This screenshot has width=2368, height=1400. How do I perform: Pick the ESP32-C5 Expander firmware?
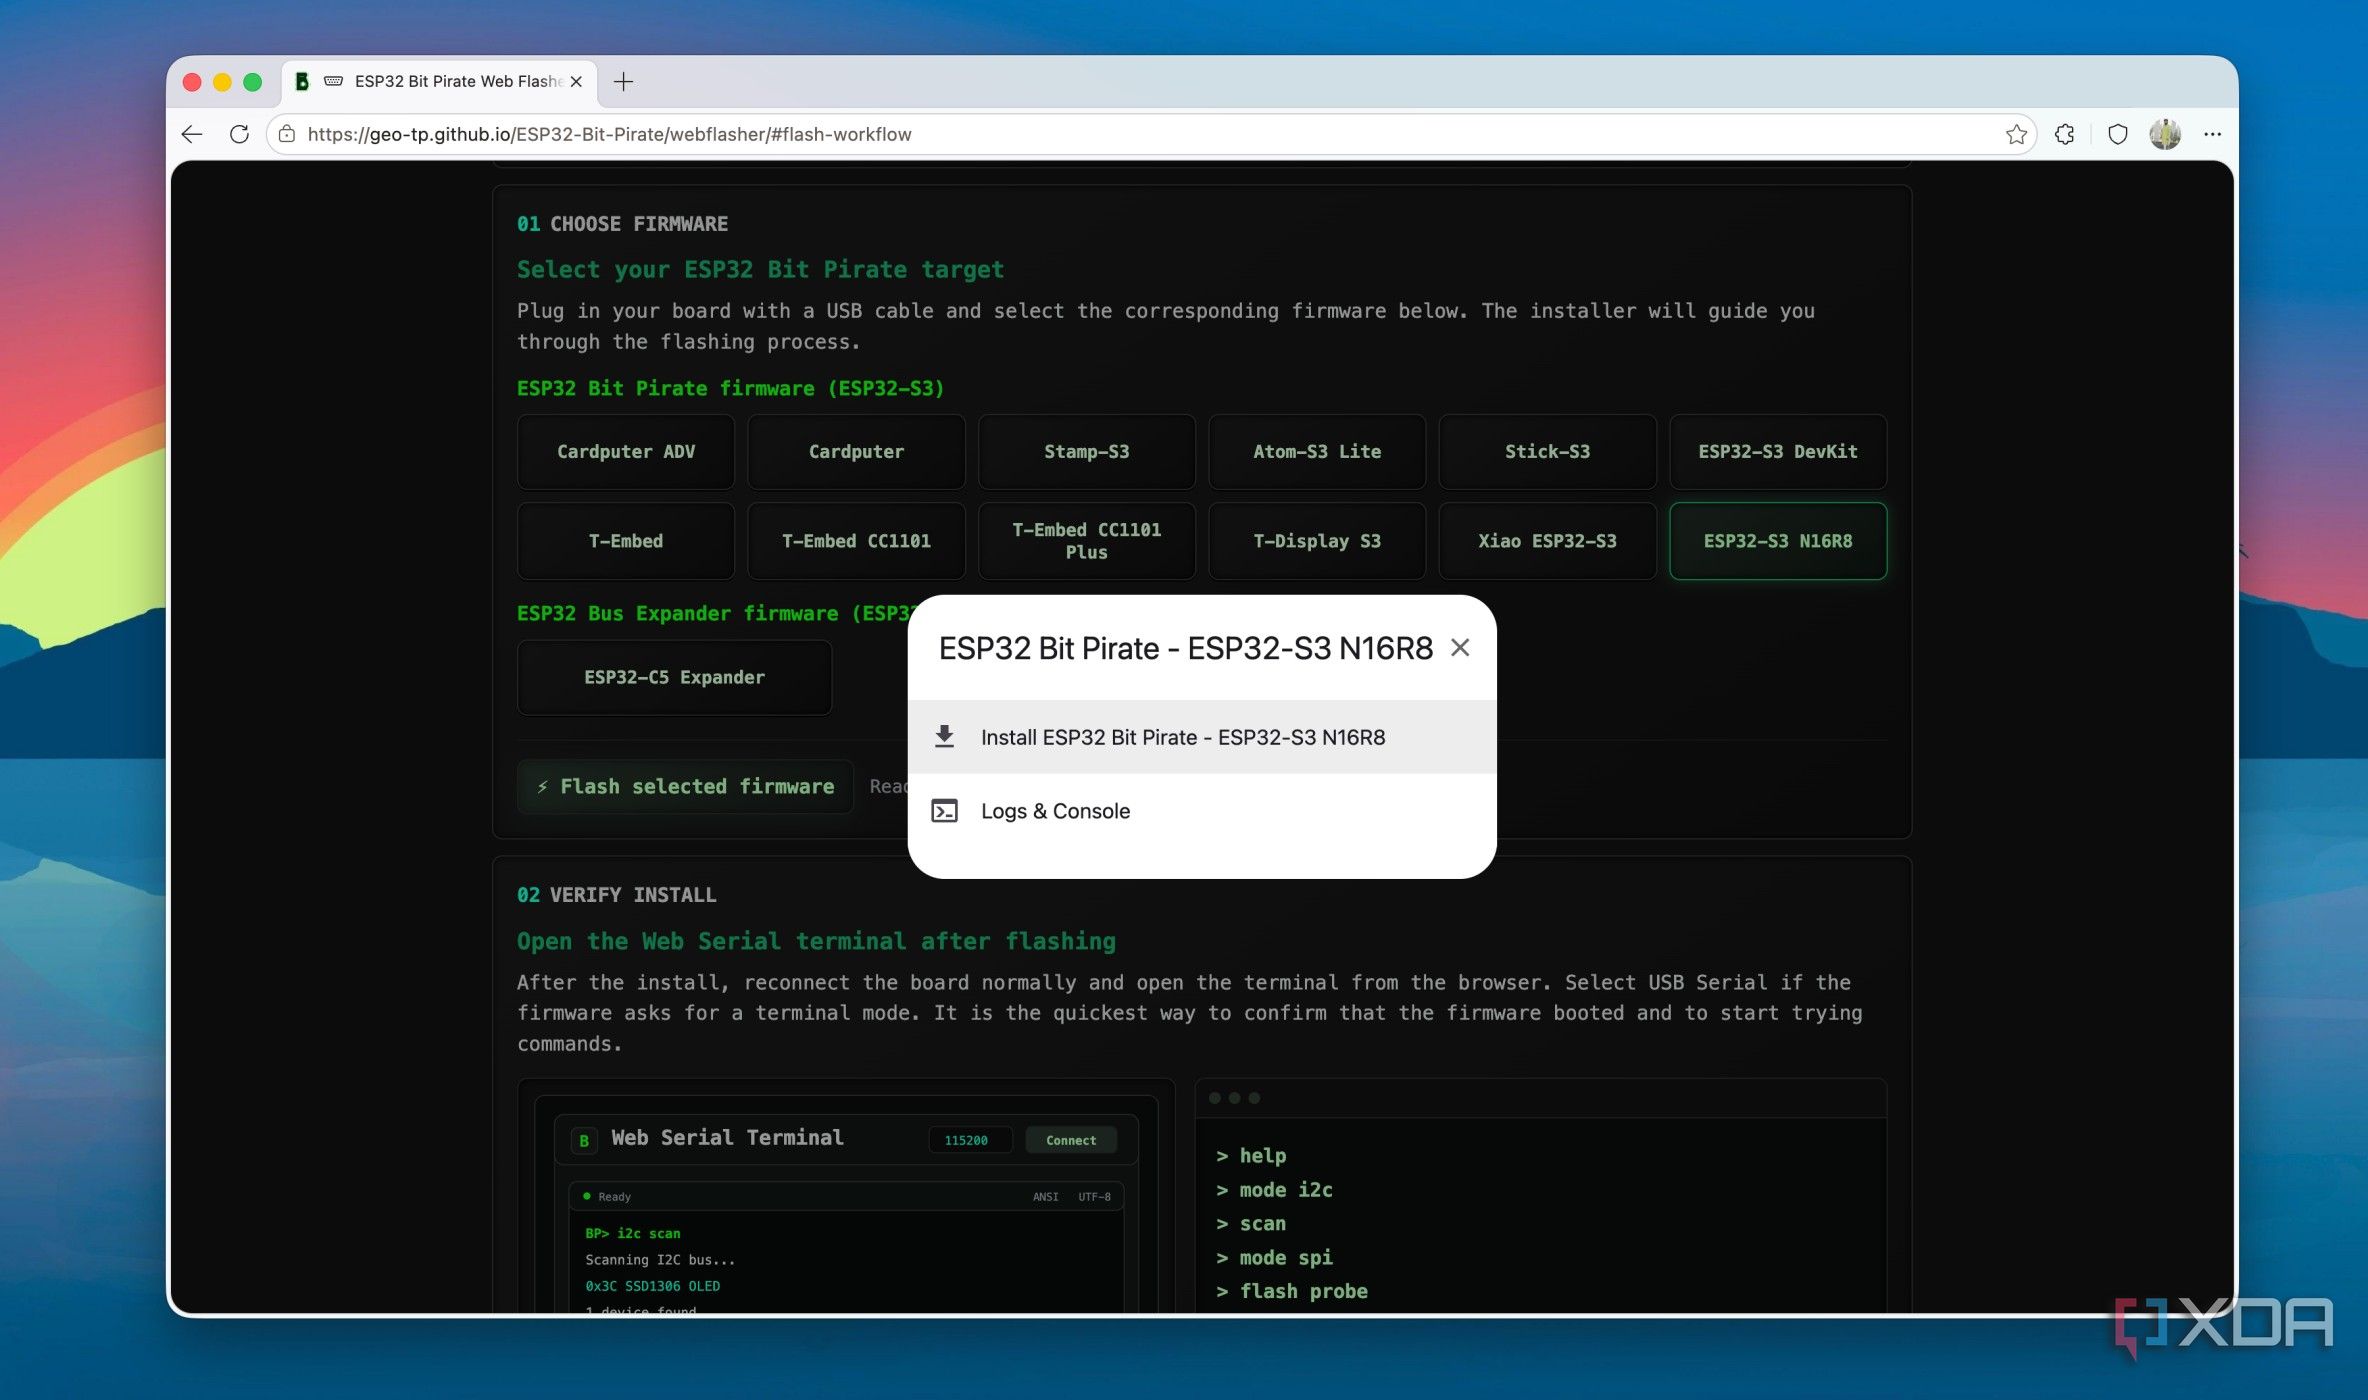coord(675,677)
